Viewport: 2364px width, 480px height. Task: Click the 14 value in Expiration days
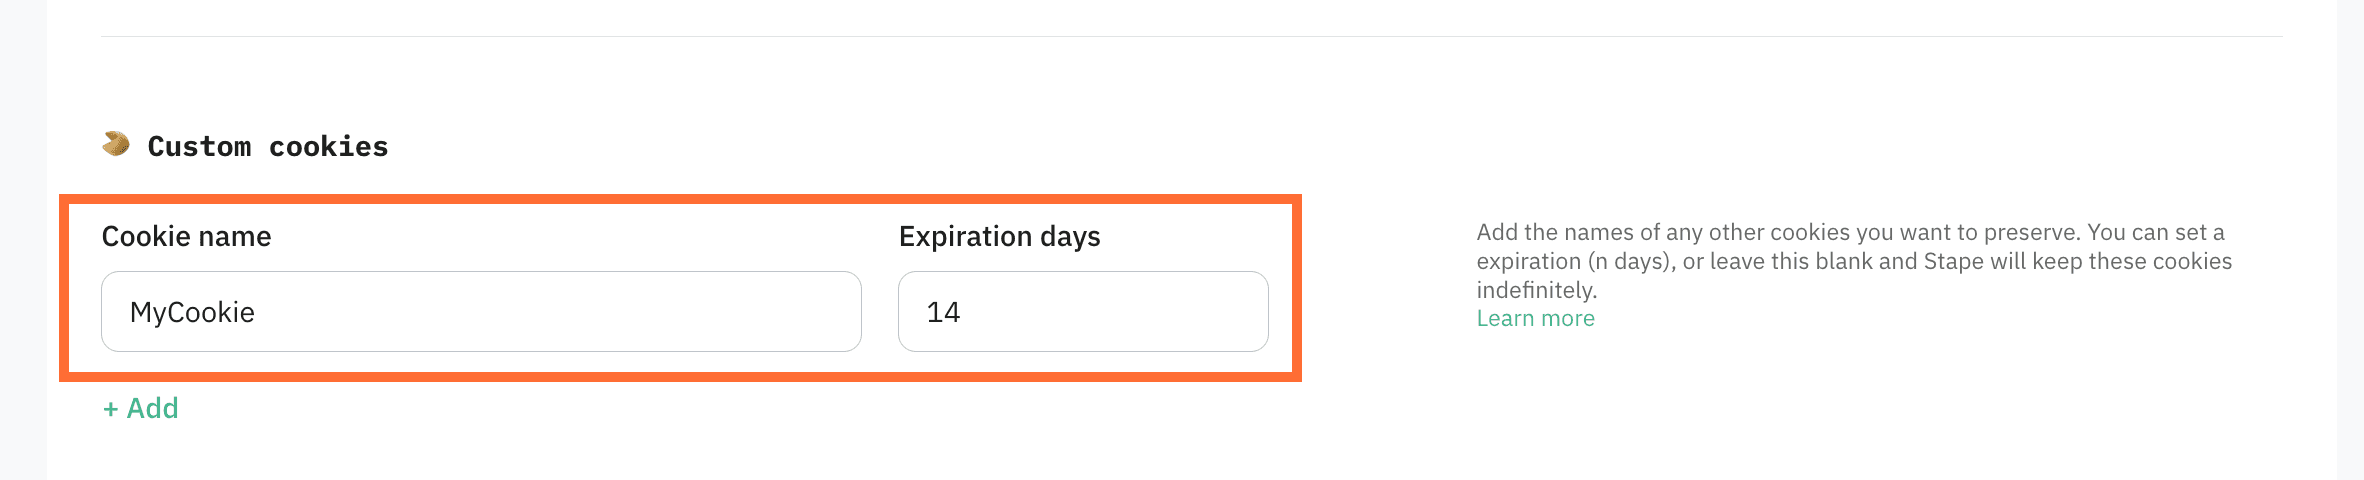click(x=943, y=312)
